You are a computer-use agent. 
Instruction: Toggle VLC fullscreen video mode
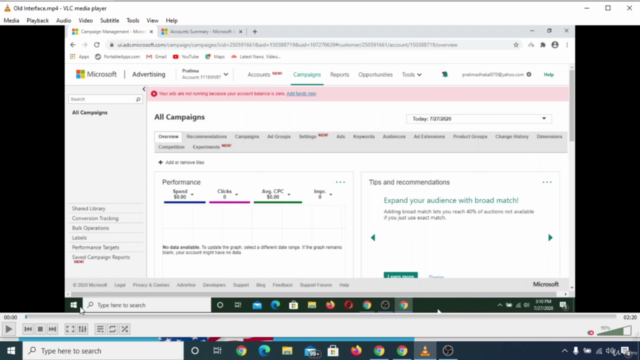70,329
